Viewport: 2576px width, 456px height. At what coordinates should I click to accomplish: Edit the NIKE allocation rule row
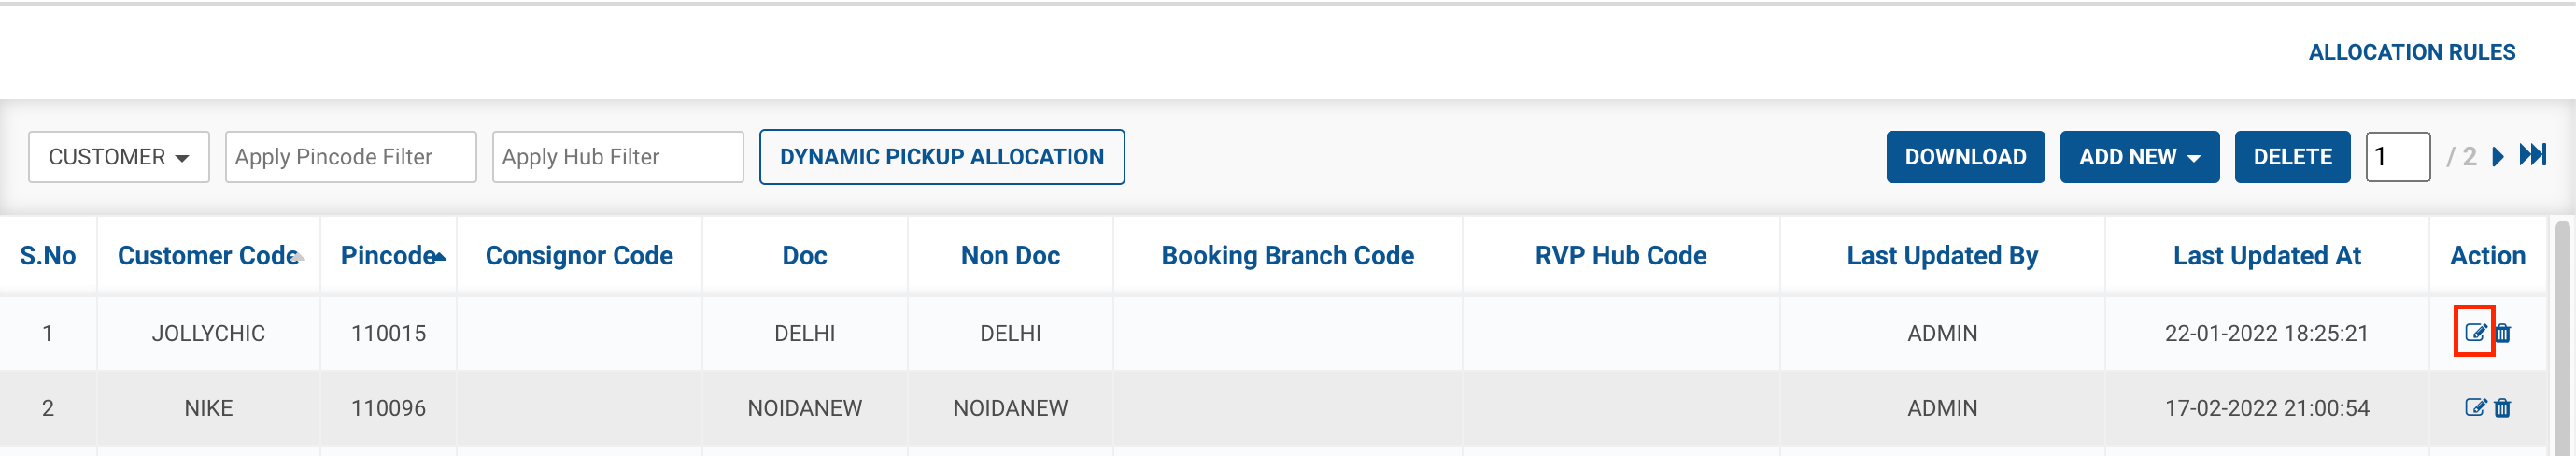(x=2474, y=408)
